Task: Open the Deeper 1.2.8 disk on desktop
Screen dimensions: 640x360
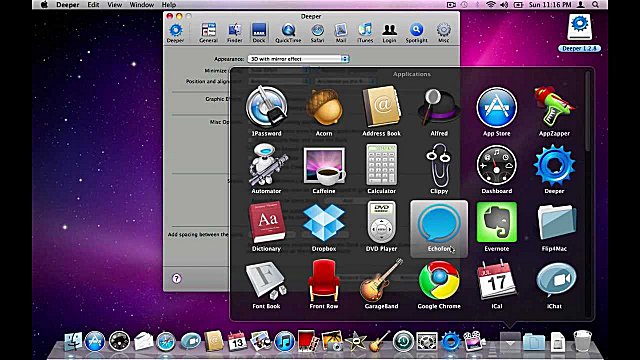Action: click(x=579, y=33)
